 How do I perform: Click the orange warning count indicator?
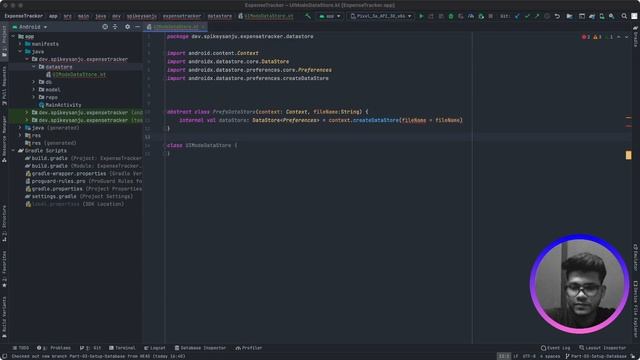pyautogui.click(x=597, y=37)
